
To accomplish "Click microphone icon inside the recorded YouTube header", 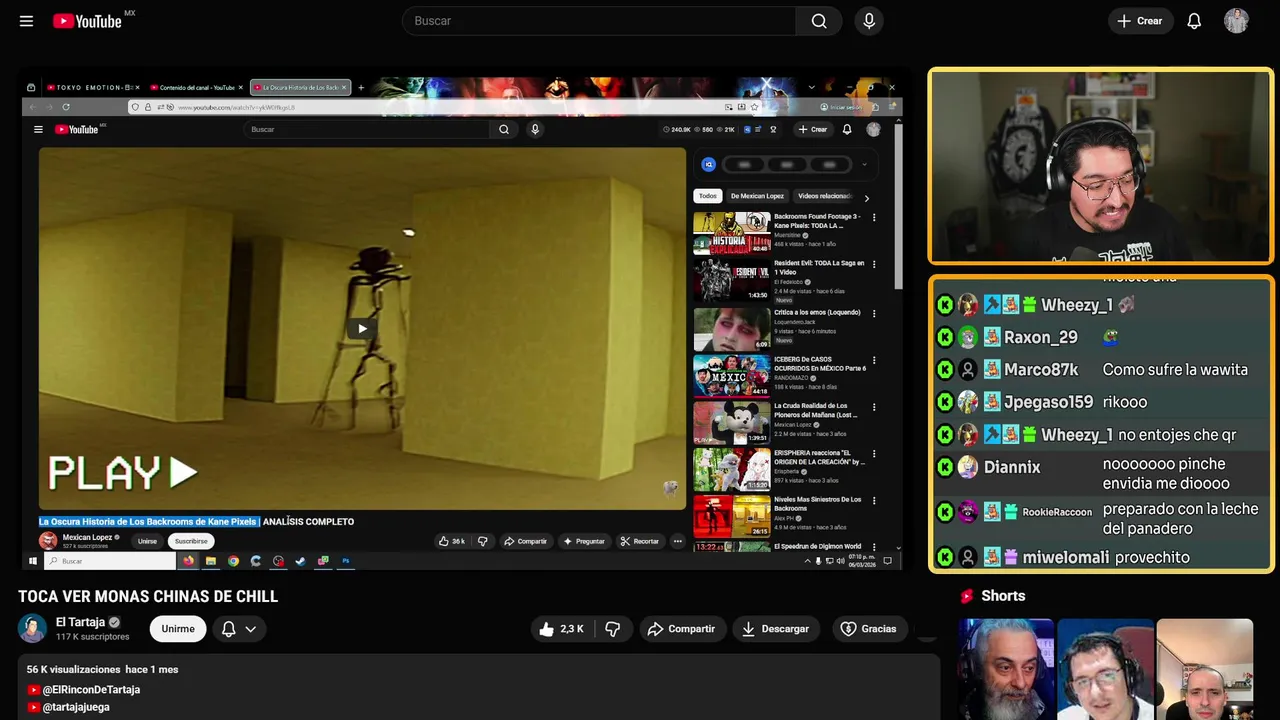I will [535, 129].
